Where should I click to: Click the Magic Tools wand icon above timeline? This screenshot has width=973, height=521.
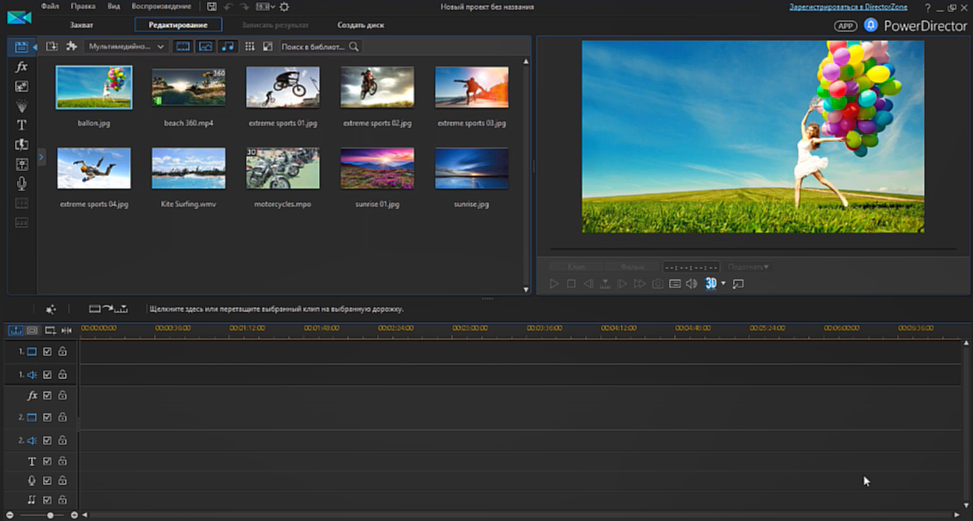click(51, 309)
